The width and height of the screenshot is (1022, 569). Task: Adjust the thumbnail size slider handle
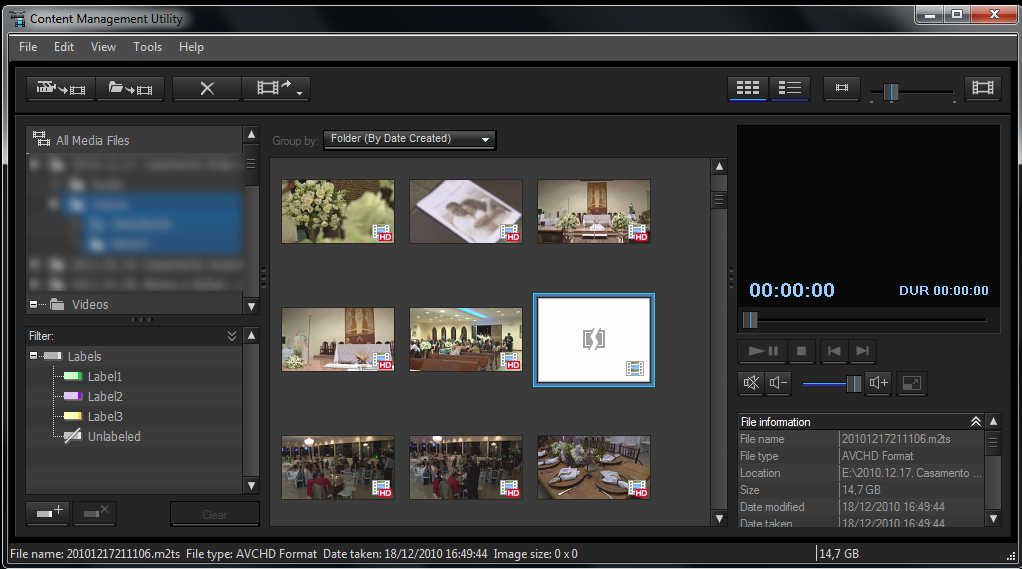pos(890,92)
